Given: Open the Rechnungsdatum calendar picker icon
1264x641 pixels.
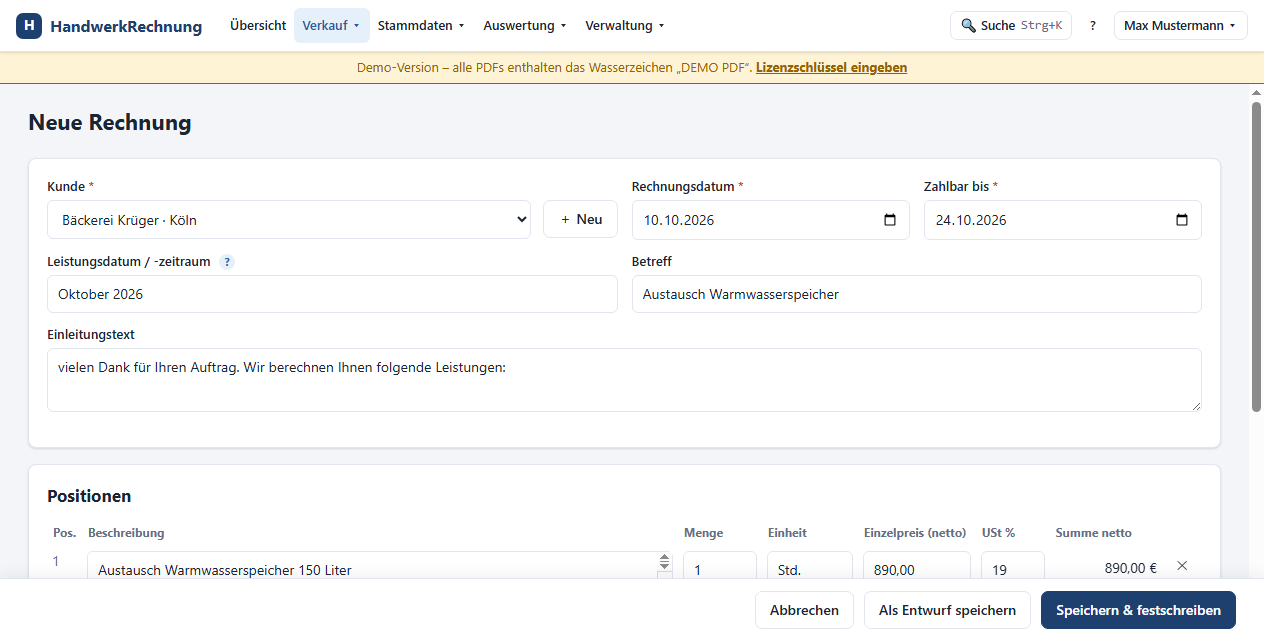Looking at the screenshot, I should 890,220.
